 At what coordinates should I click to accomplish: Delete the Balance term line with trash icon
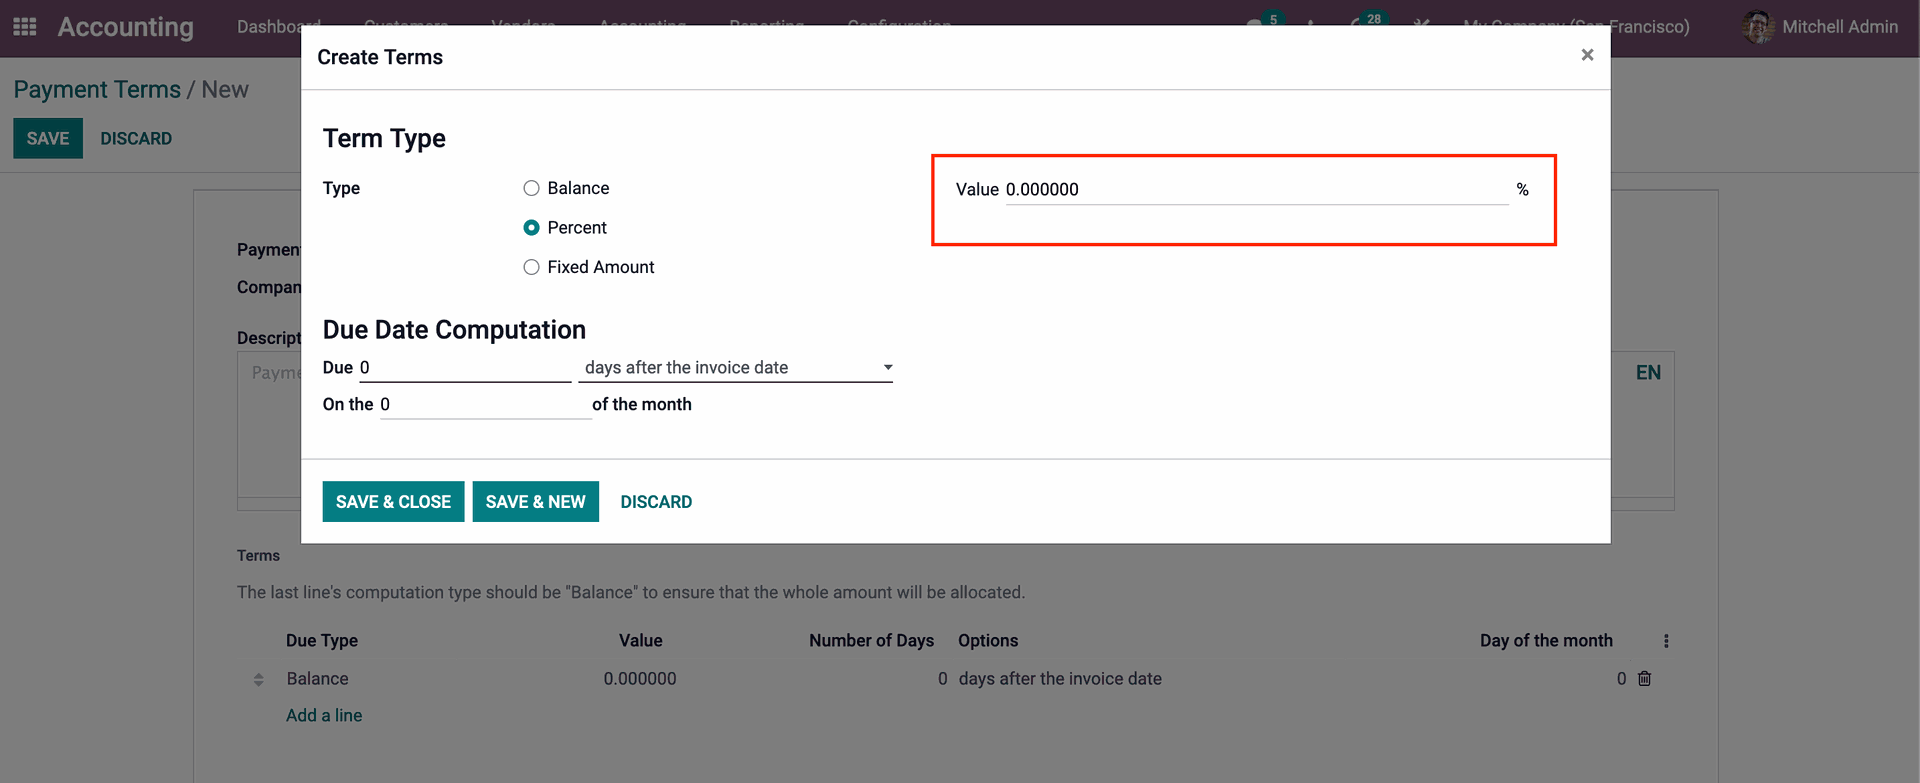pyautogui.click(x=1644, y=678)
